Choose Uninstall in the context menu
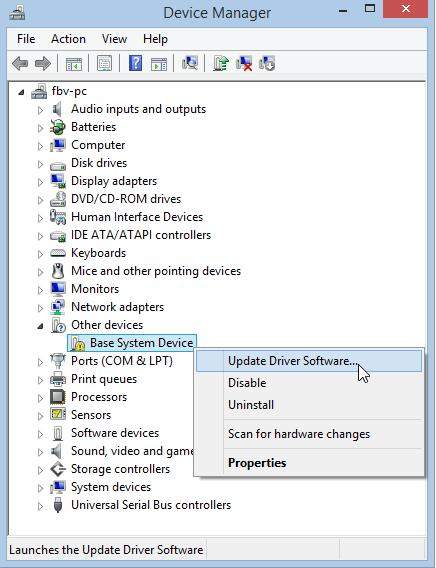The height and width of the screenshot is (568, 436). click(309, 405)
